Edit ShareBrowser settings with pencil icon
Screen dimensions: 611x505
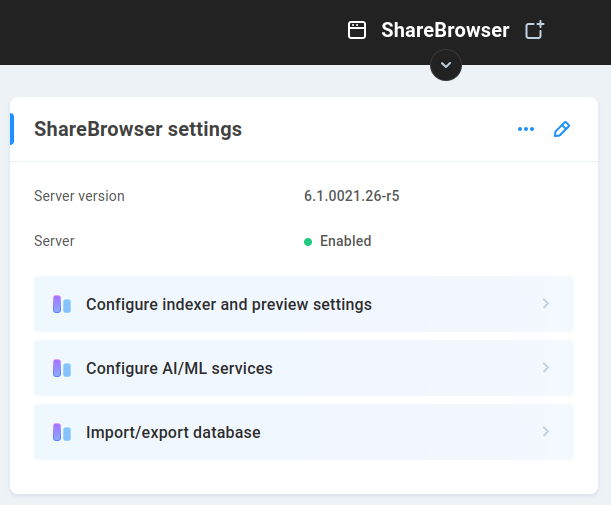(x=562, y=129)
